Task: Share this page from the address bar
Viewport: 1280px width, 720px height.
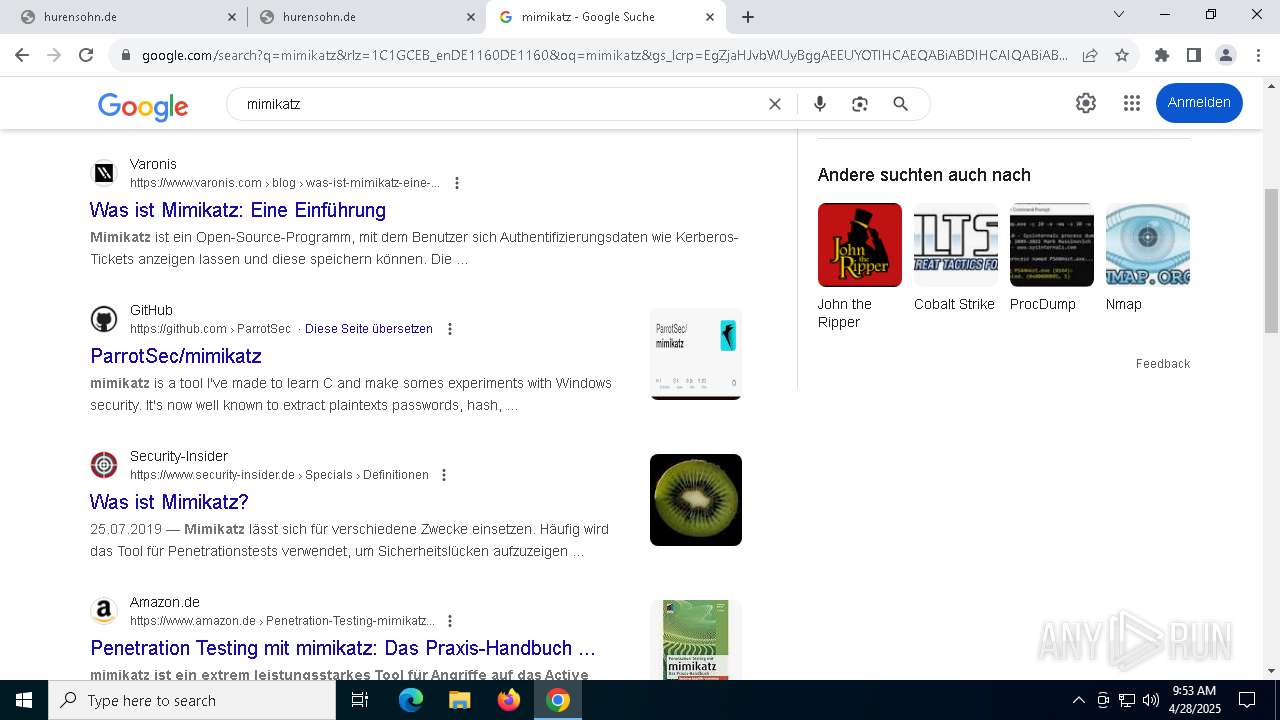Action: pyautogui.click(x=1090, y=55)
